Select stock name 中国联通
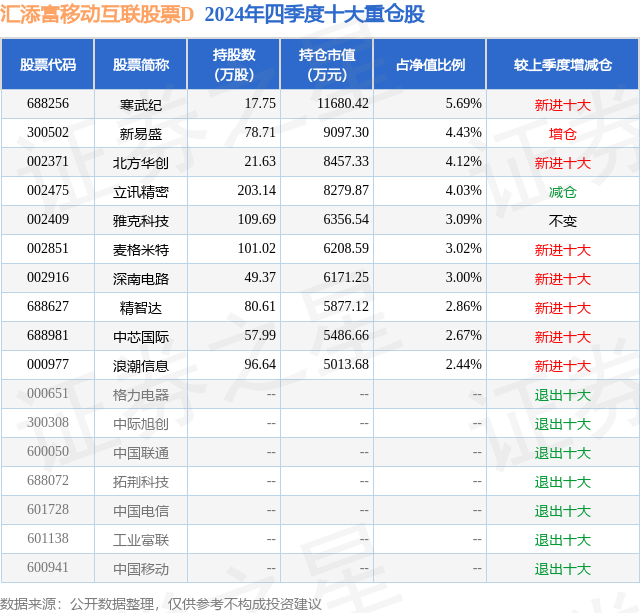640x613 pixels. click(141, 453)
